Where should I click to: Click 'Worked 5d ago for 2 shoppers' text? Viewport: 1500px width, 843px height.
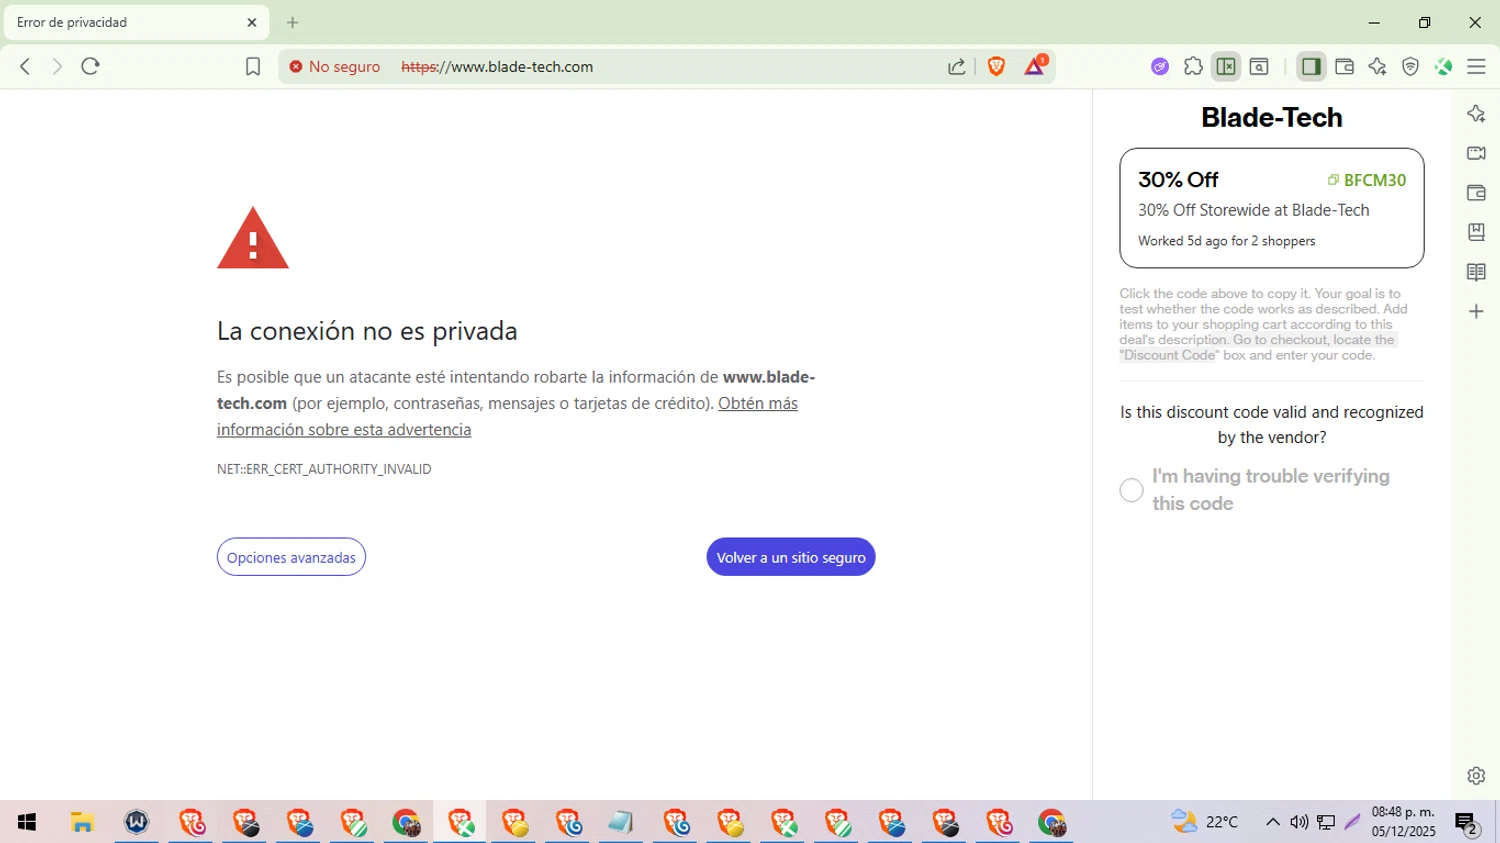click(x=1226, y=241)
